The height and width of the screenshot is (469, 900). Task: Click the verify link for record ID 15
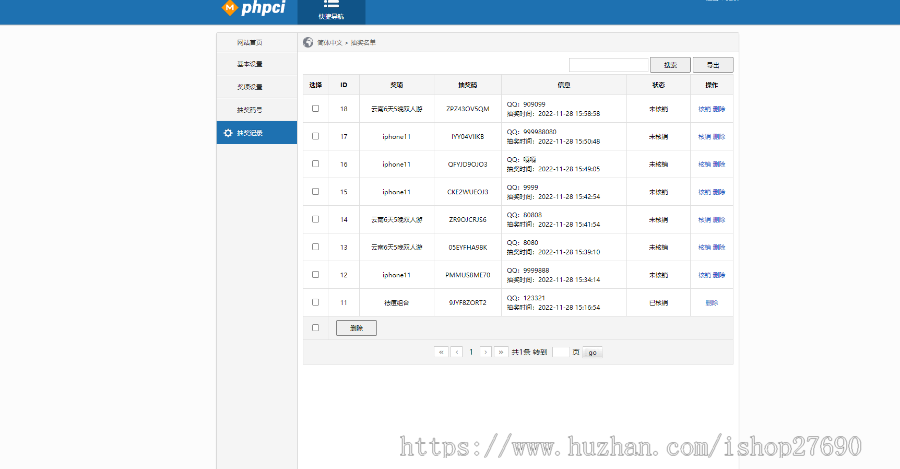click(704, 192)
